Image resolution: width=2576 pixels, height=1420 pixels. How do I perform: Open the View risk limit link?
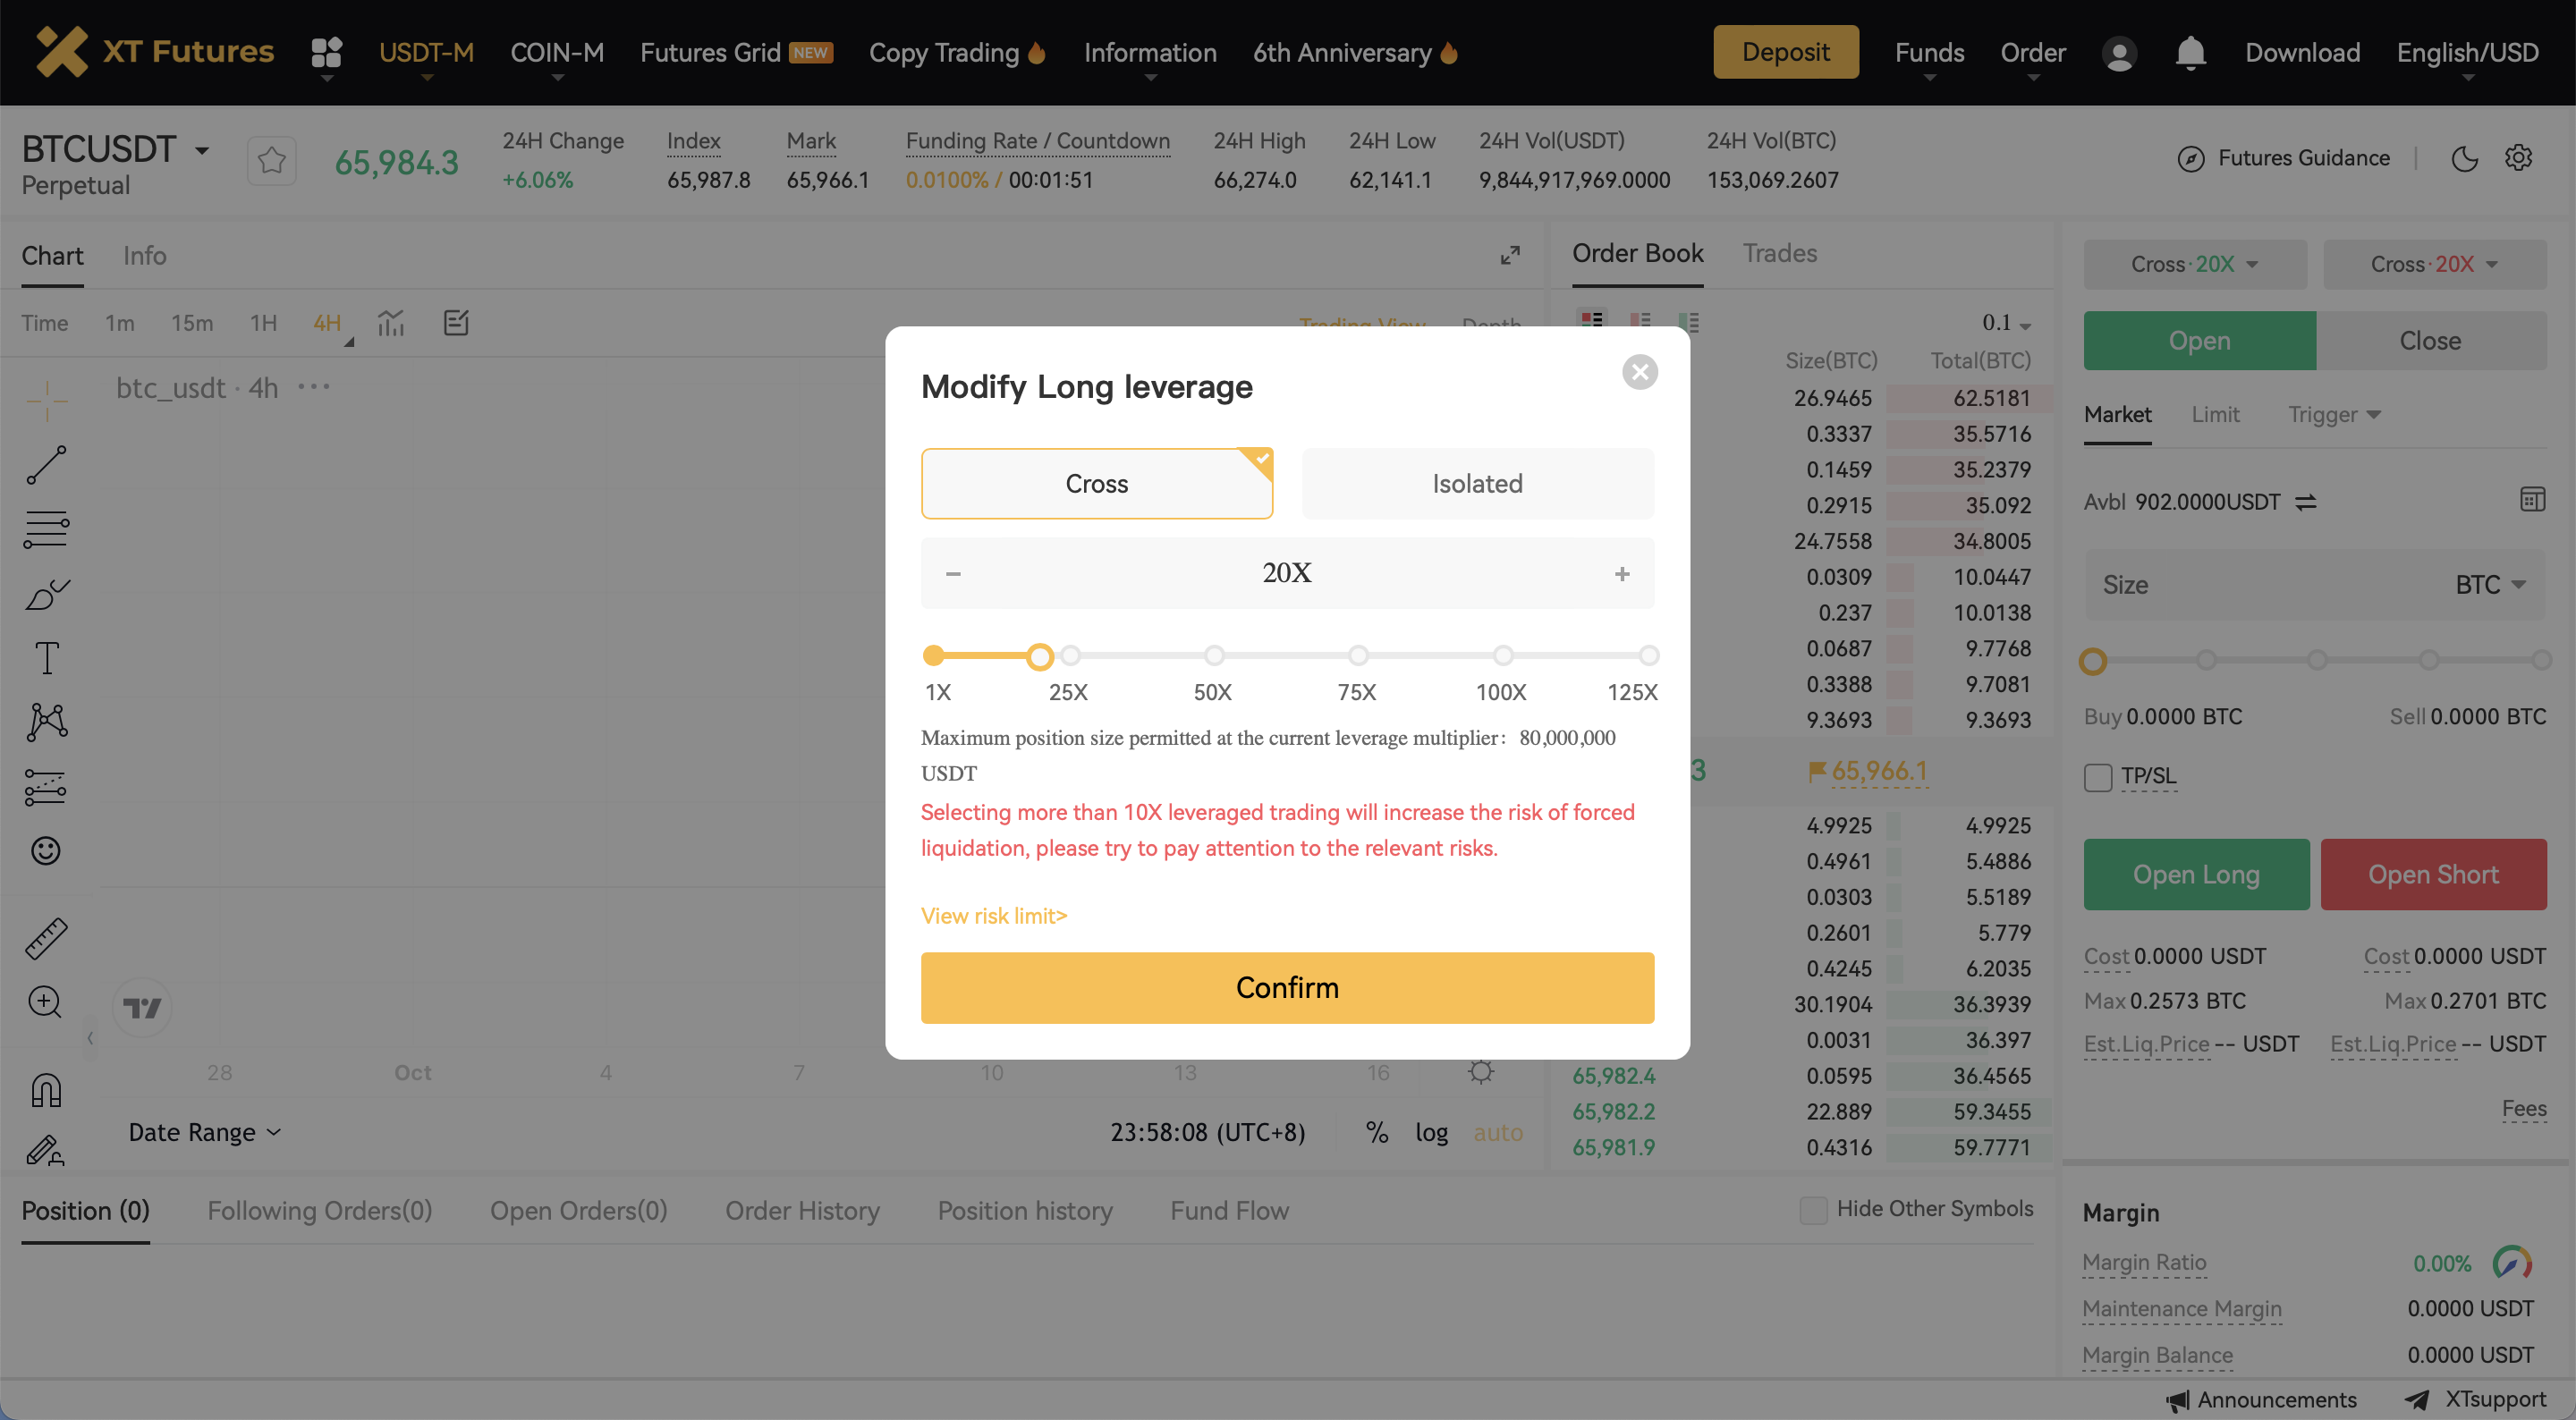pos(993,916)
